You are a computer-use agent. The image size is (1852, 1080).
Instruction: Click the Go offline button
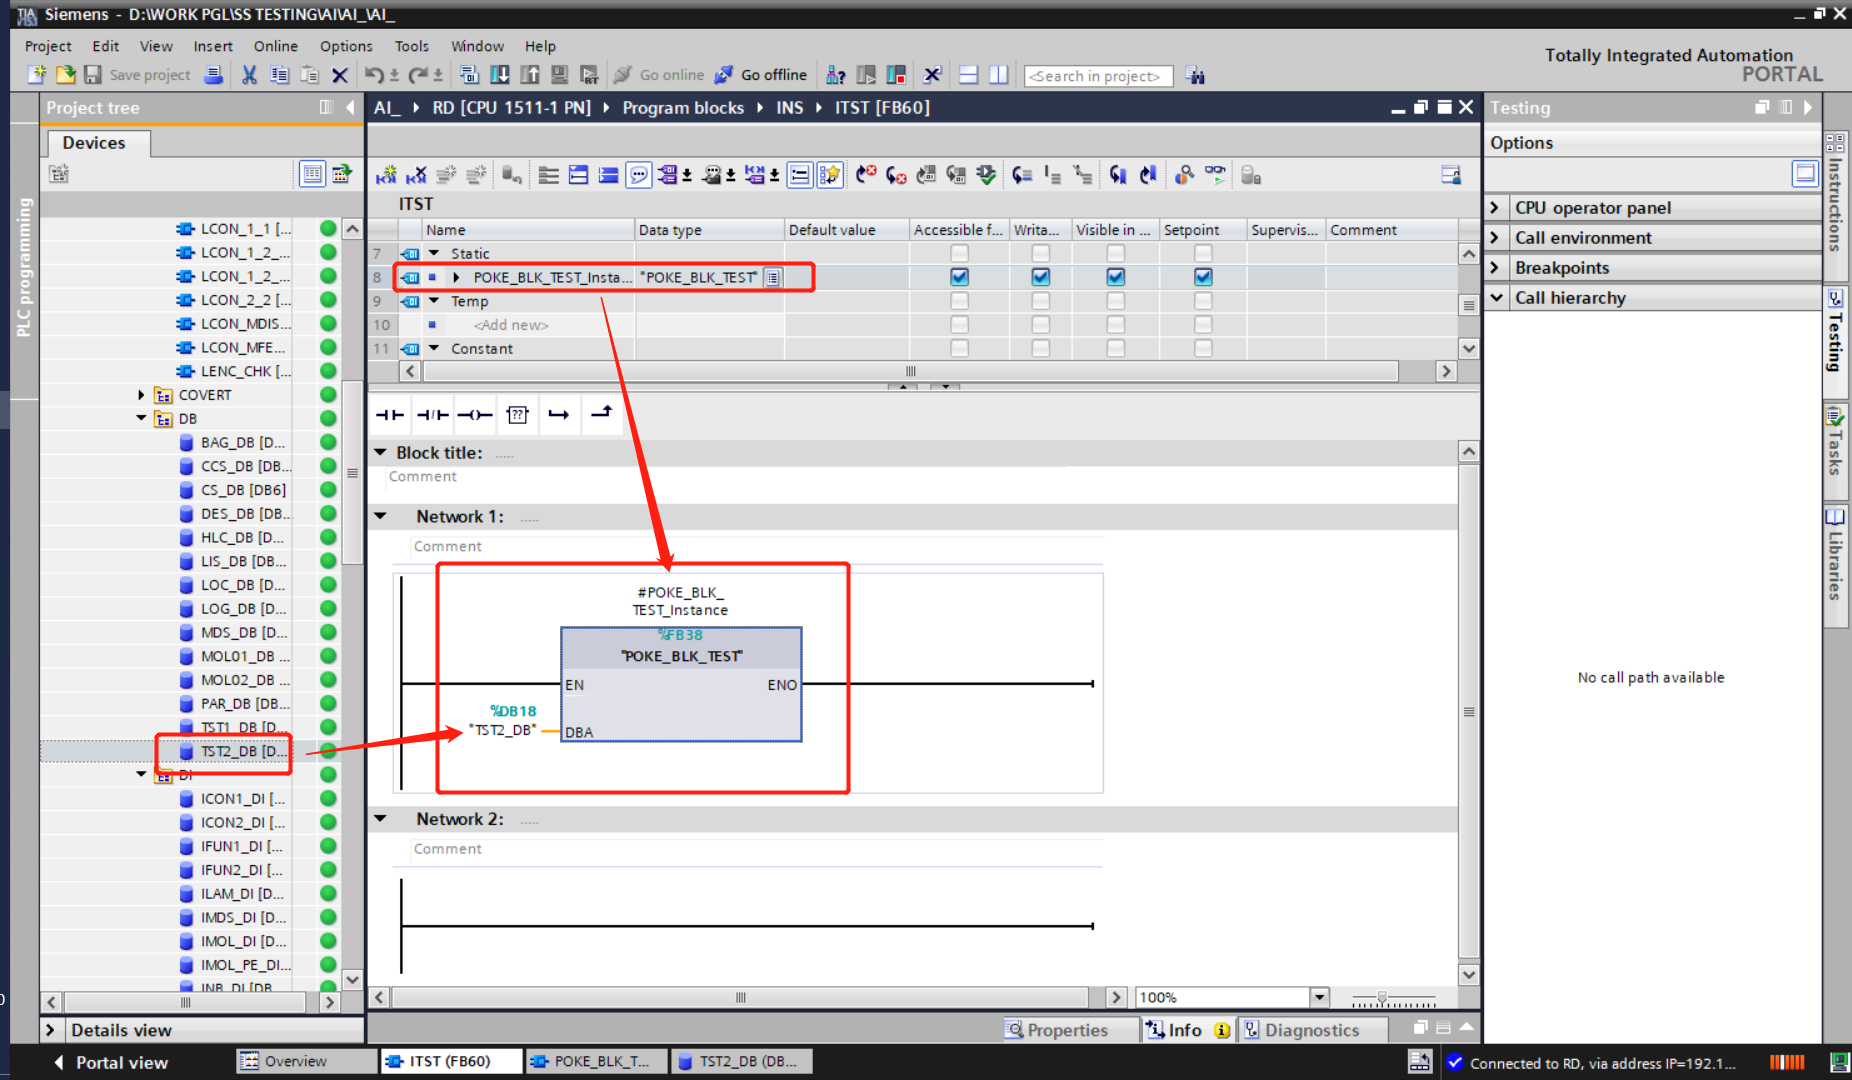pyautogui.click(x=761, y=75)
